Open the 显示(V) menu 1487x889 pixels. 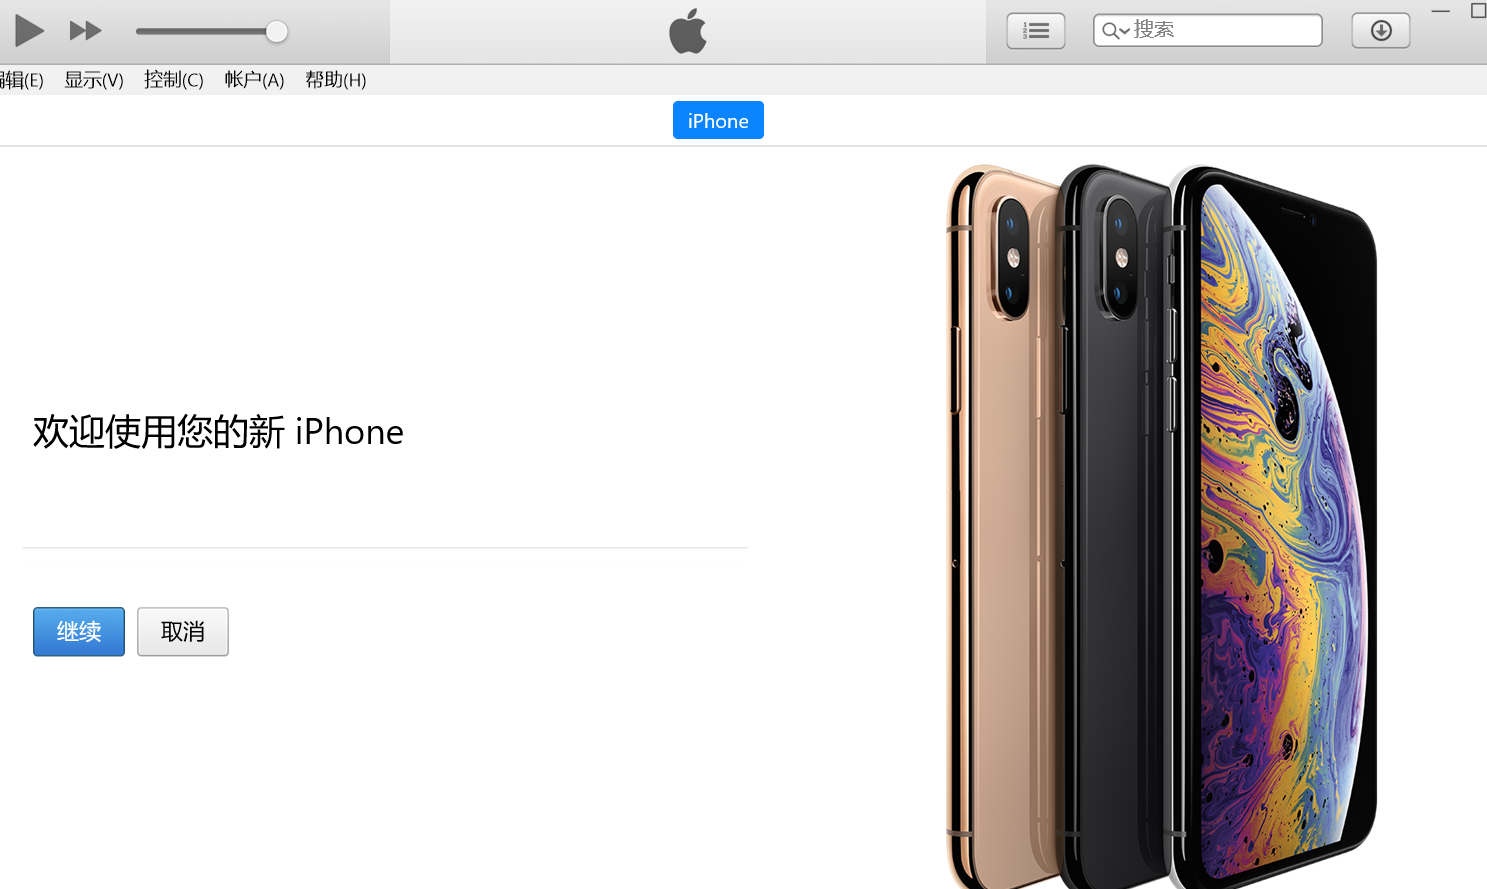94,80
